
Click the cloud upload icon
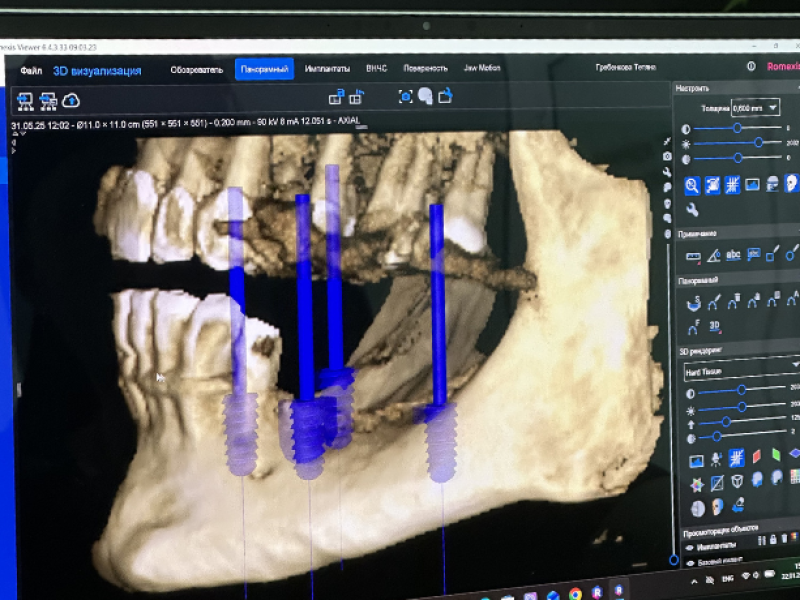tap(71, 101)
